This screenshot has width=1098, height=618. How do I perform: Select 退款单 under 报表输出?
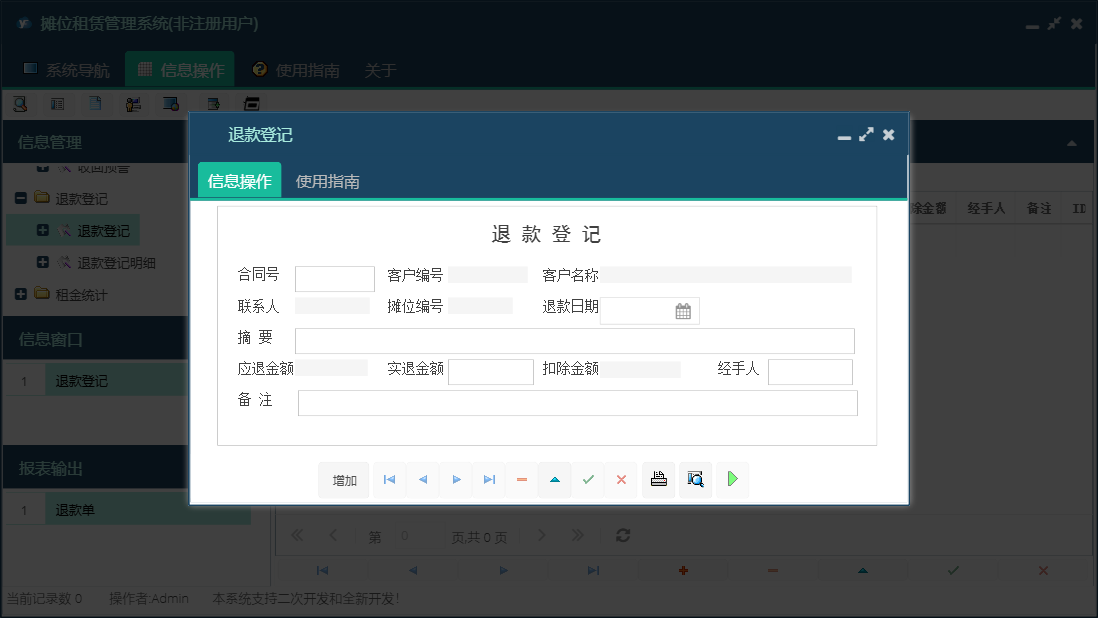point(73,508)
